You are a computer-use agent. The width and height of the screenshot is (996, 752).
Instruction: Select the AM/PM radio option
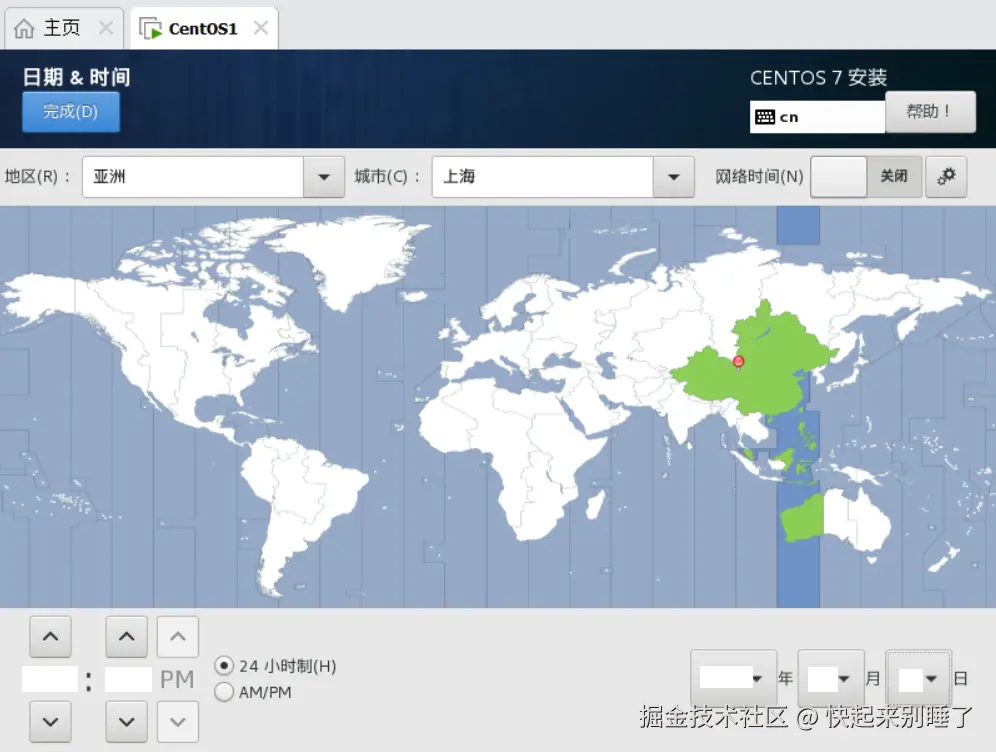coord(224,692)
